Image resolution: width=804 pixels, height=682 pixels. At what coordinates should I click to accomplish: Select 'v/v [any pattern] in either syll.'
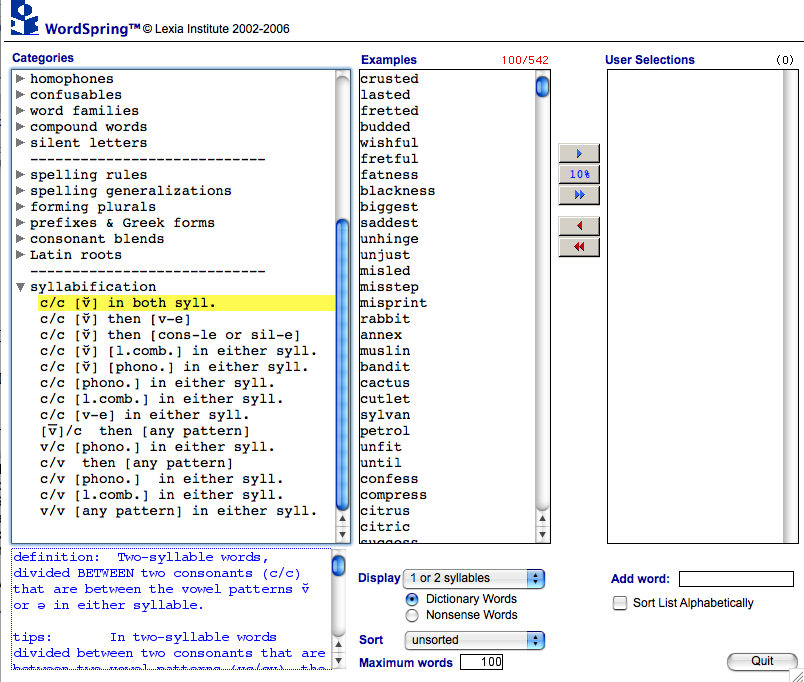click(178, 511)
